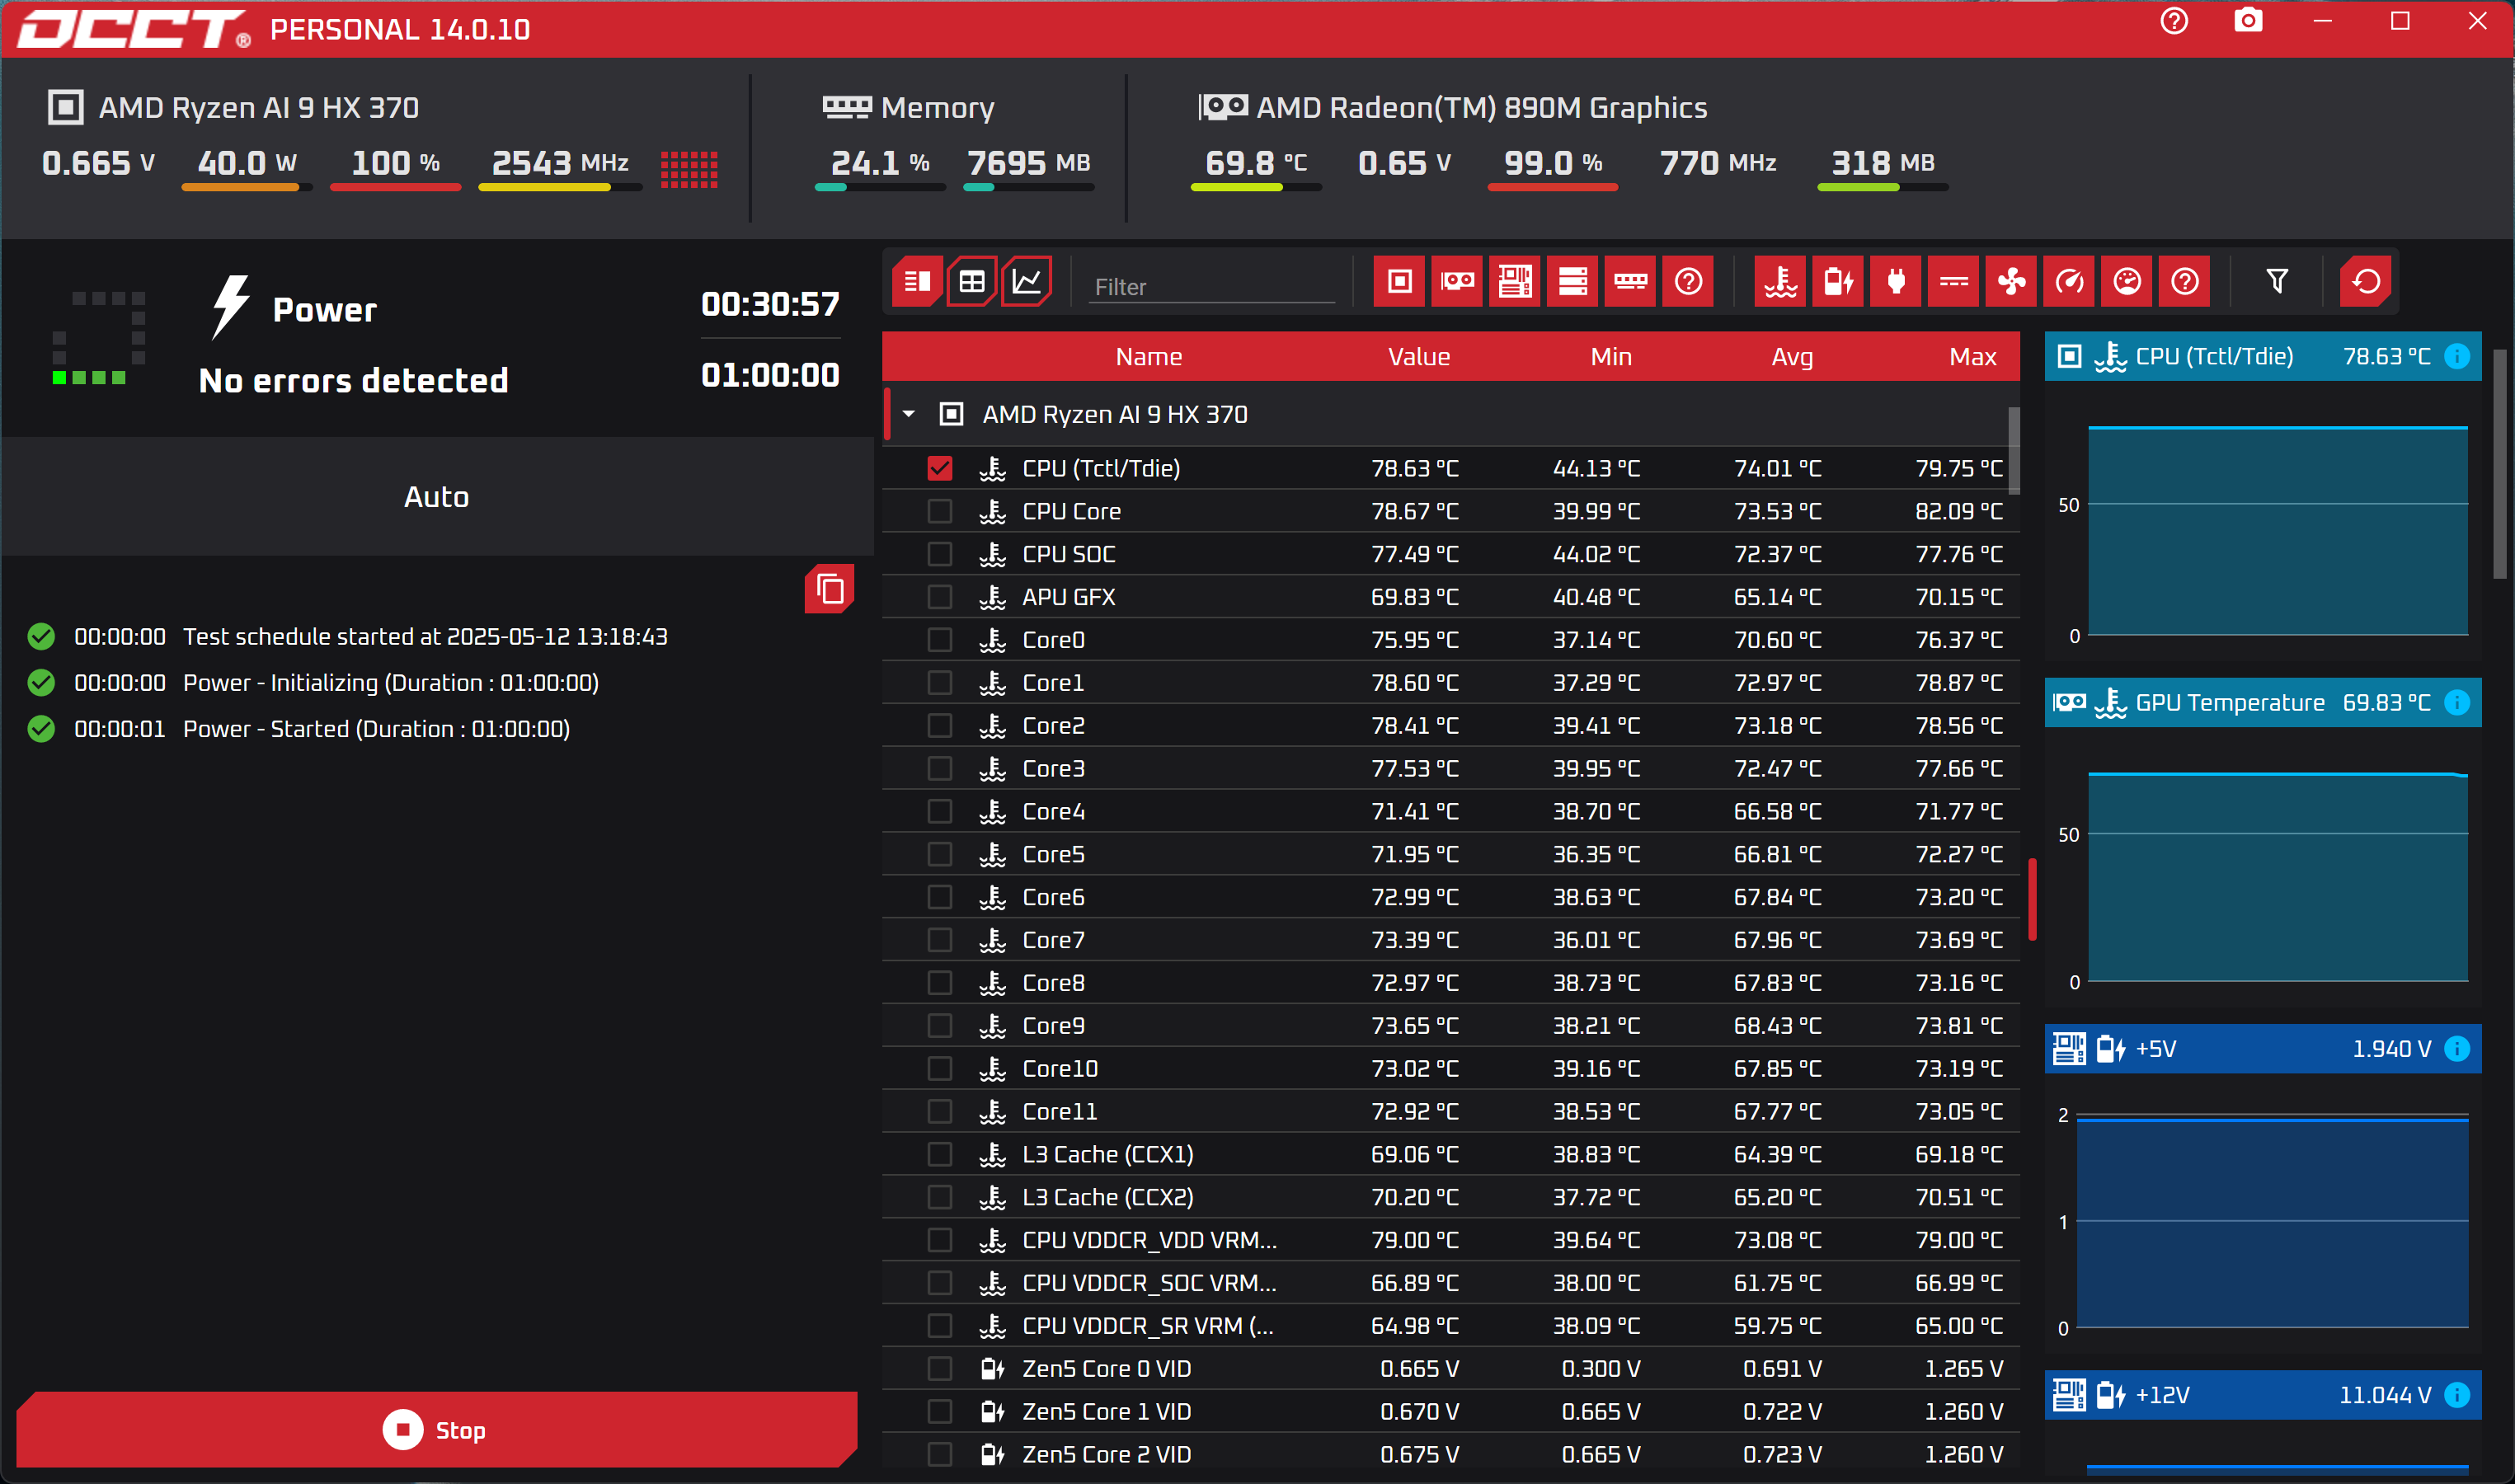The width and height of the screenshot is (2515, 1484).
Task: Check the APU GFX sensor checkbox
Action: [x=938, y=596]
